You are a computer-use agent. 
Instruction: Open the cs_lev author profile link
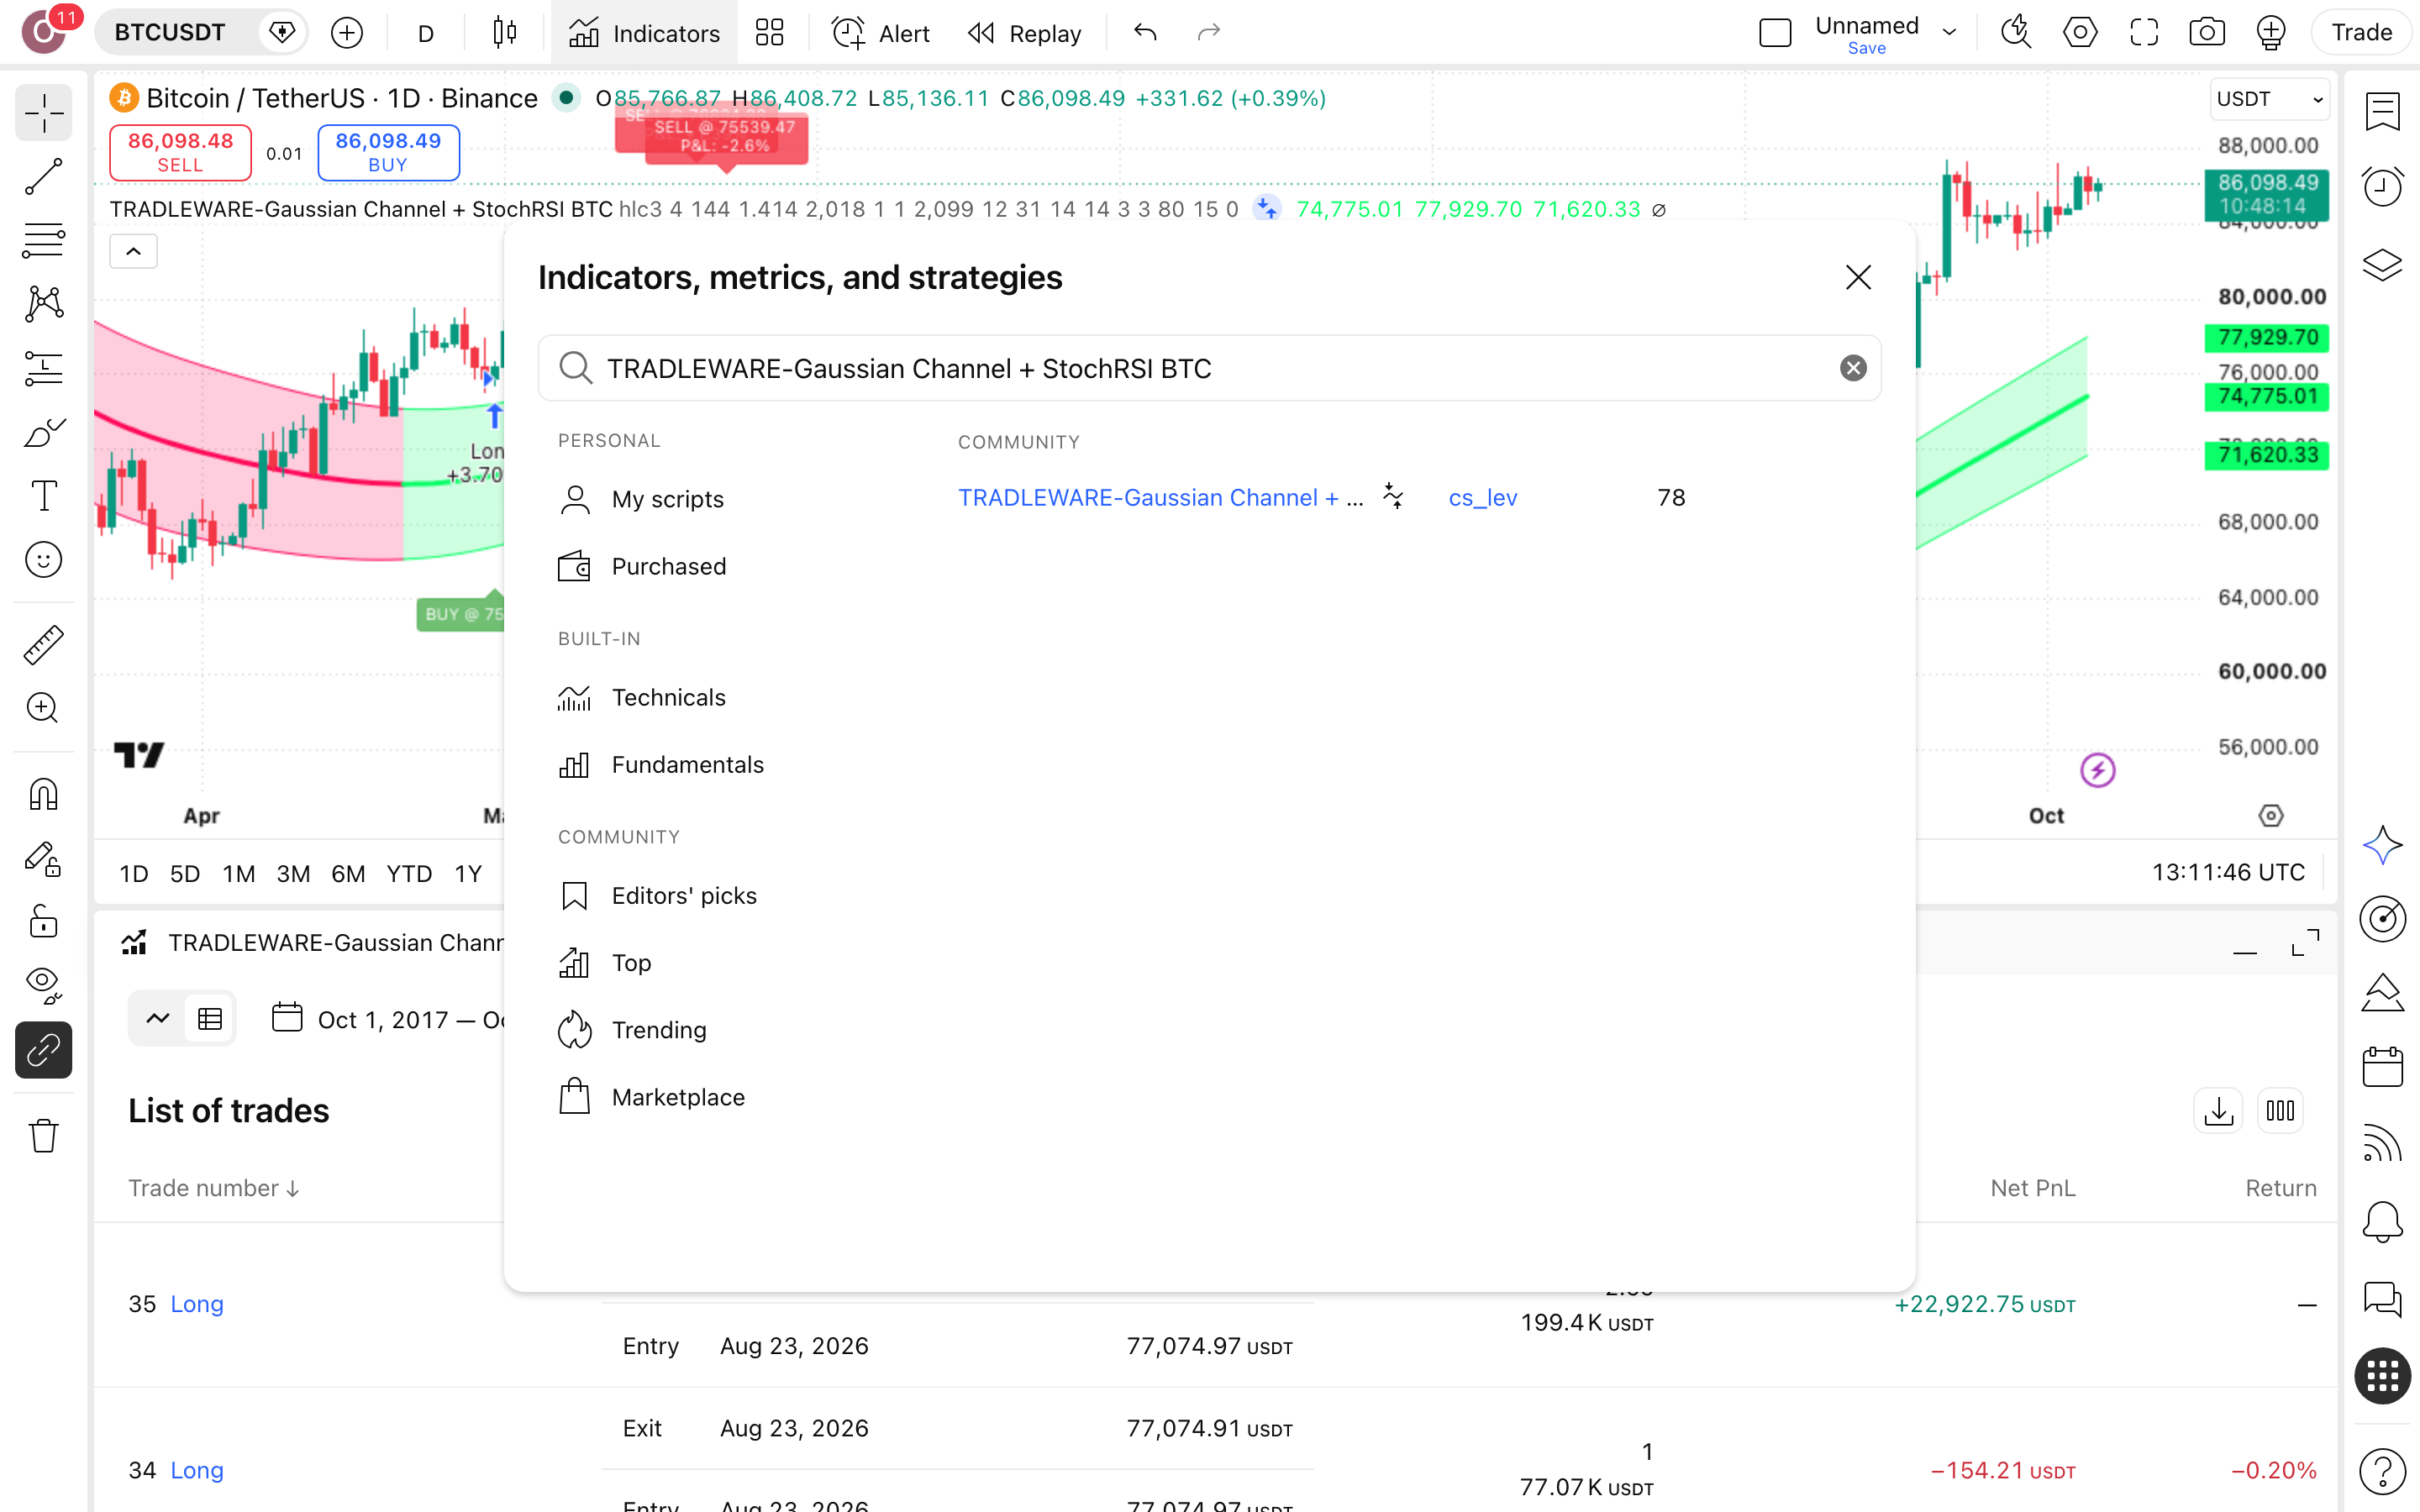pyautogui.click(x=1482, y=497)
